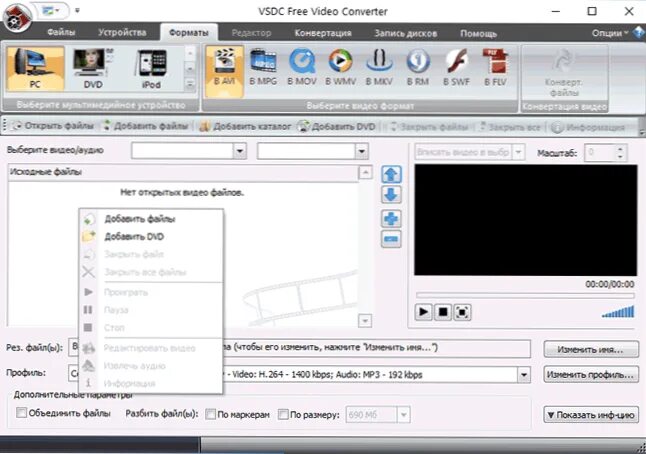Enable split По маркерам checkbox
This screenshot has height=454, width=646.
[211, 414]
